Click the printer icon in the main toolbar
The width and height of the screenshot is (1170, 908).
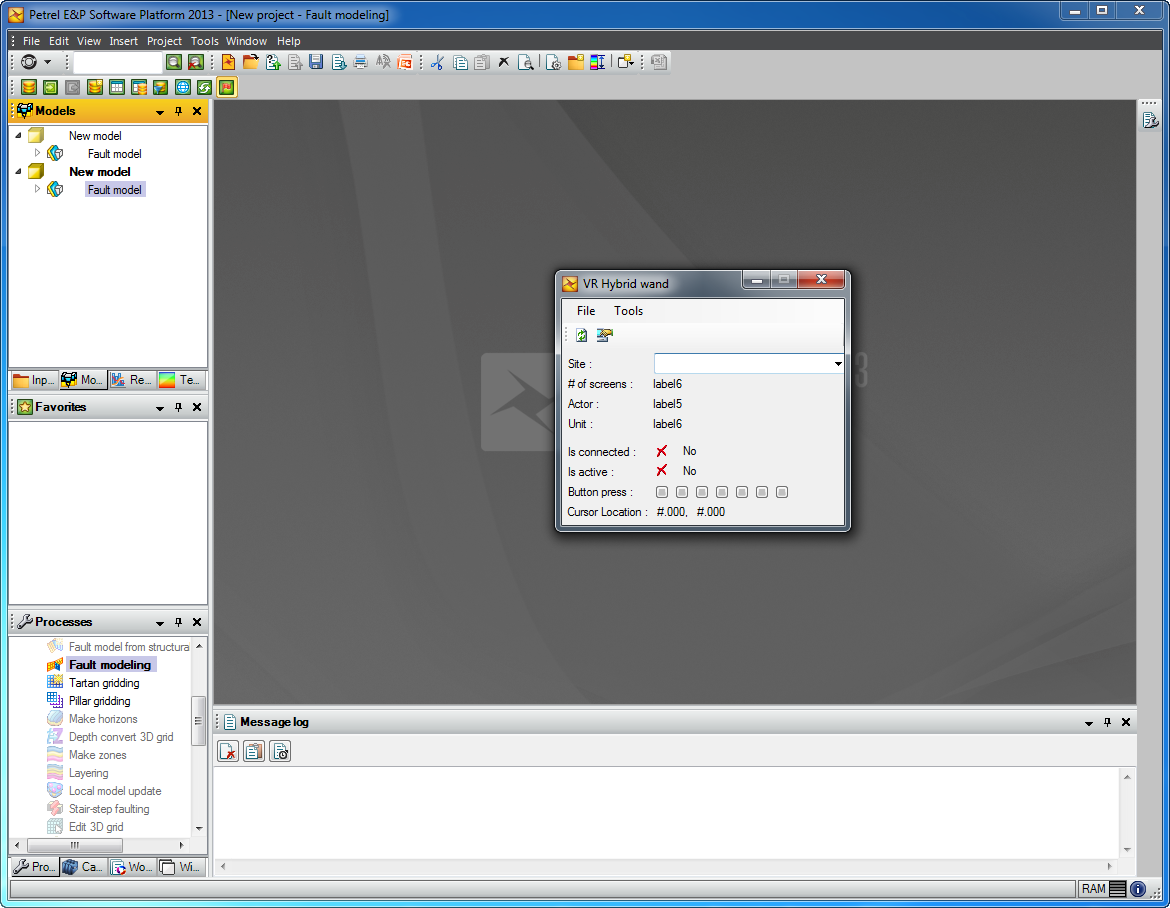(x=360, y=62)
